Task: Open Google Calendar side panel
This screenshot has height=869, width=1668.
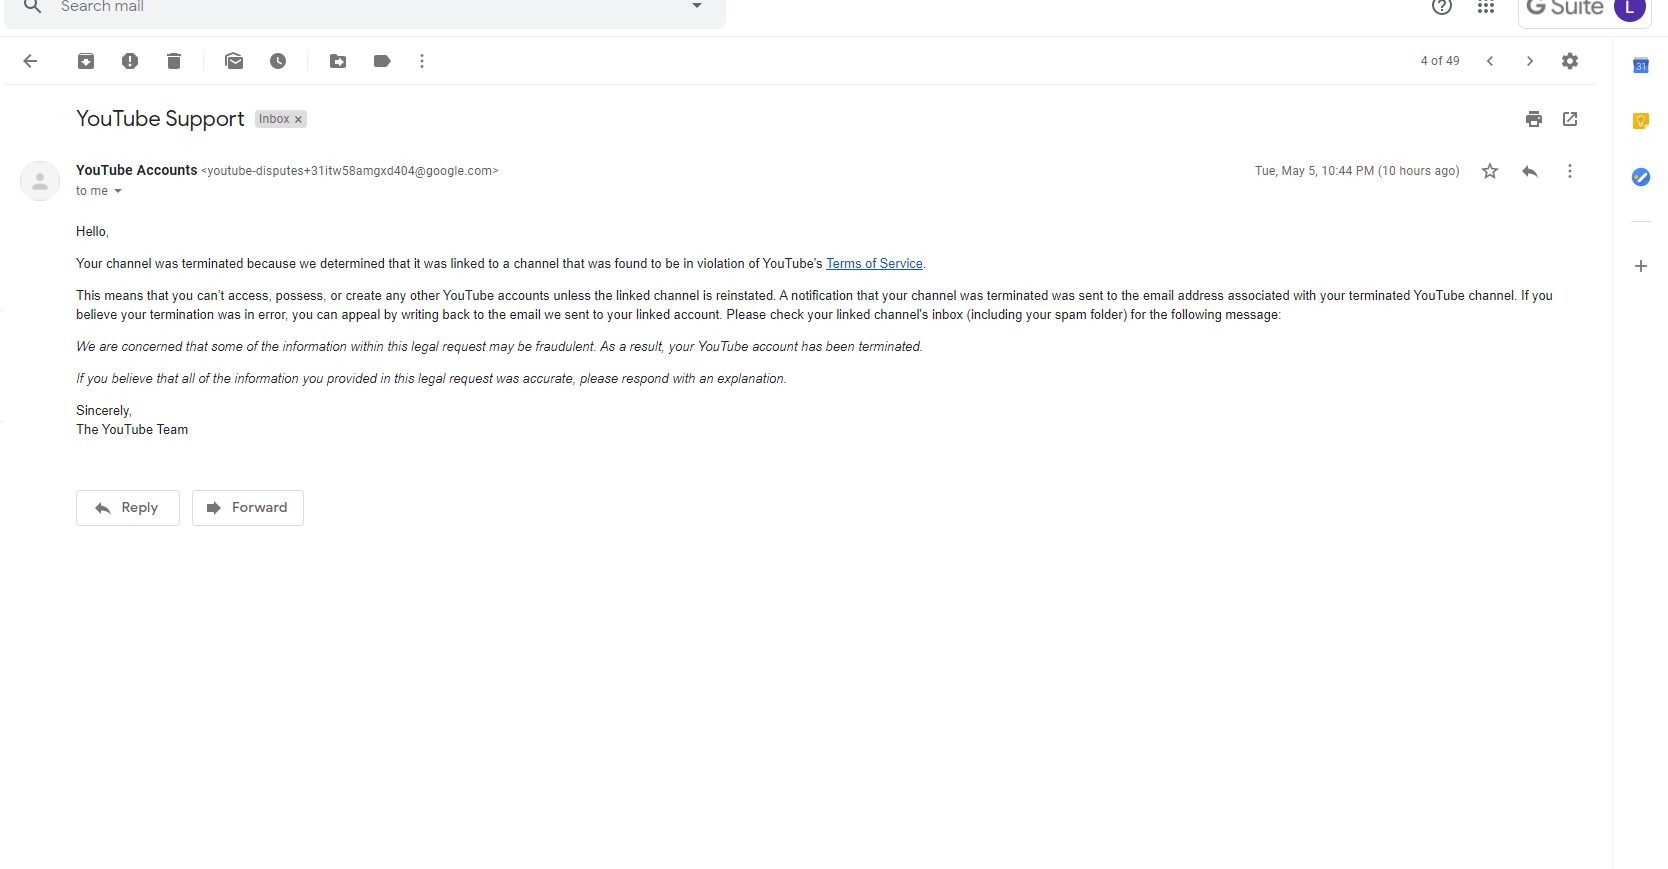Action: [1641, 66]
